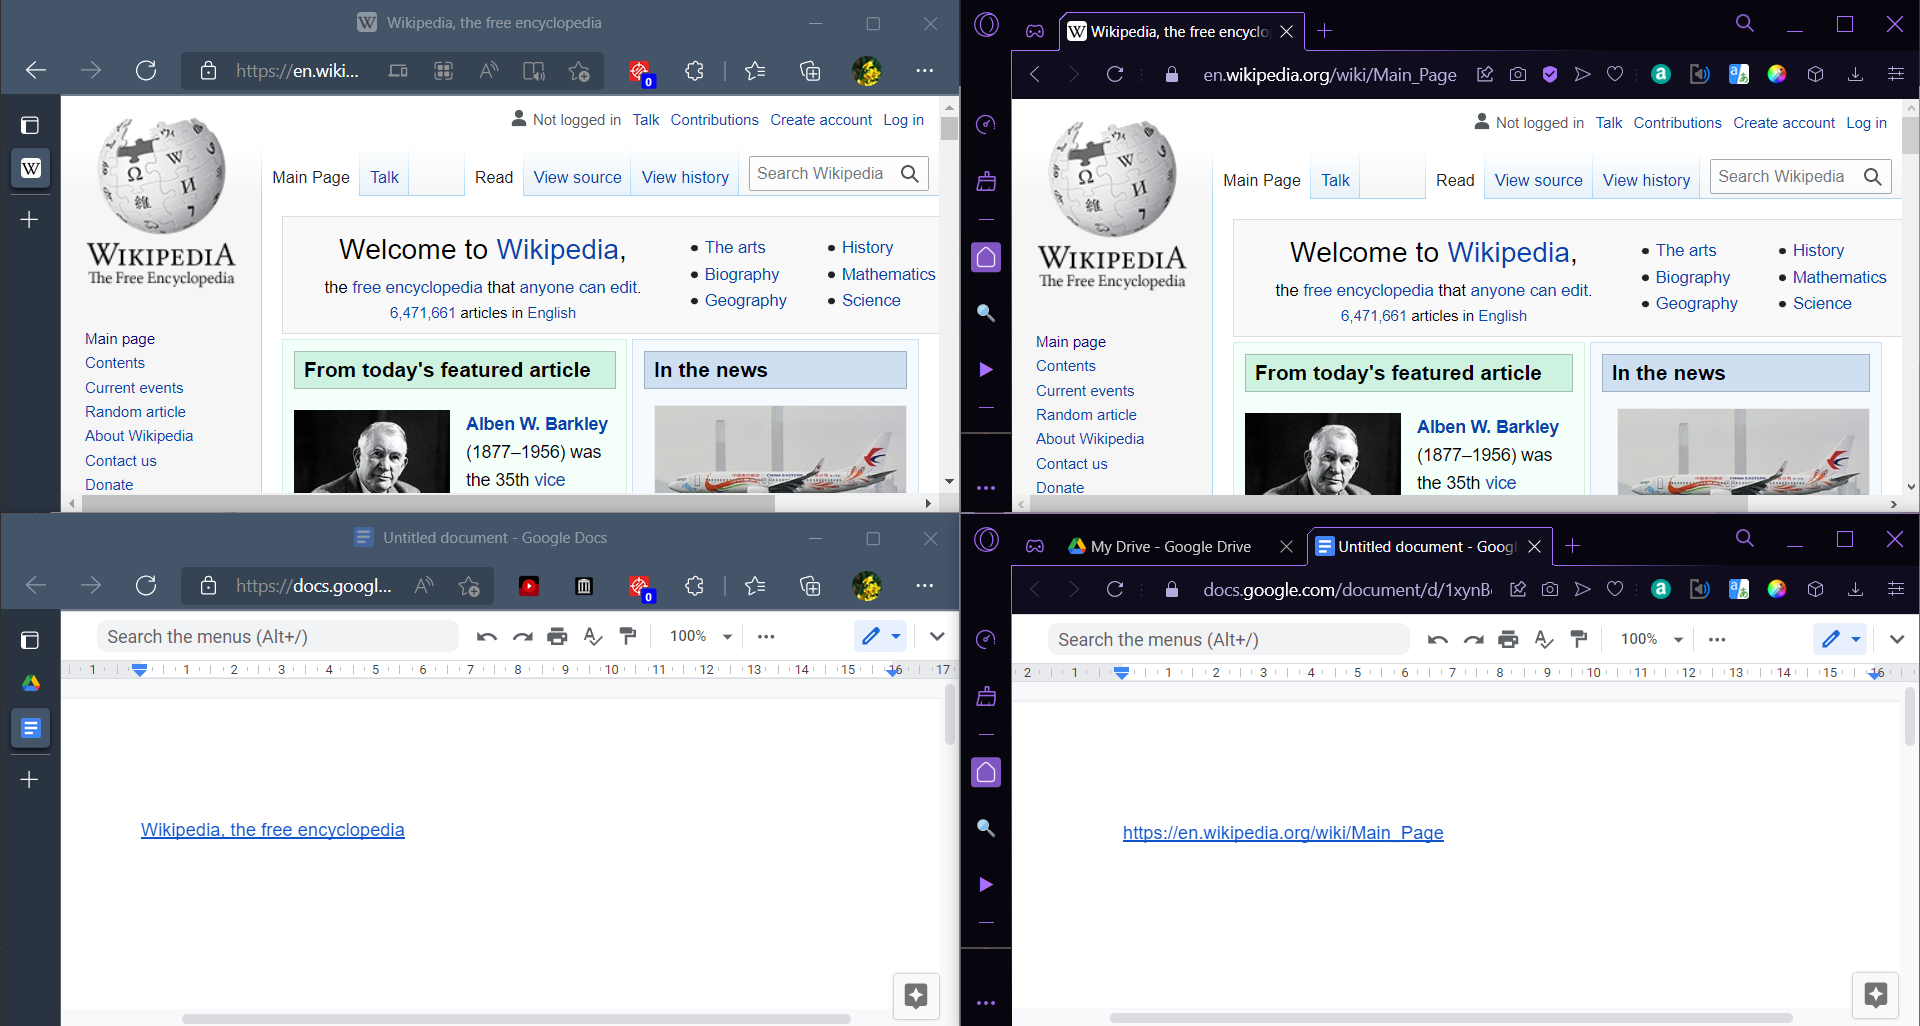Image resolution: width=1920 pixels, height=1026 pixels.
Task: Open tab actions menu in Edge Wikipedia sidebar
Action: pyautogui.click(x=30, y=125)
